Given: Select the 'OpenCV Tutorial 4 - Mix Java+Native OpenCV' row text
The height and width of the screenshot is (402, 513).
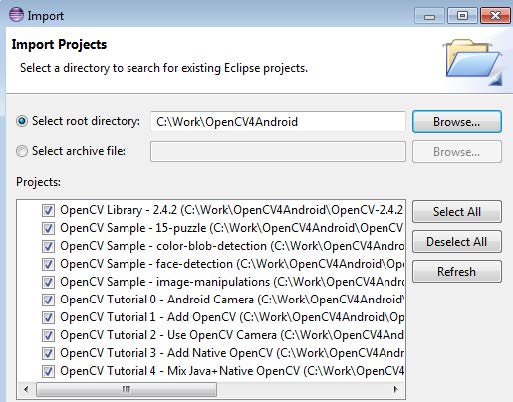Looking at the screenshot, I should (x=232, y=371).
